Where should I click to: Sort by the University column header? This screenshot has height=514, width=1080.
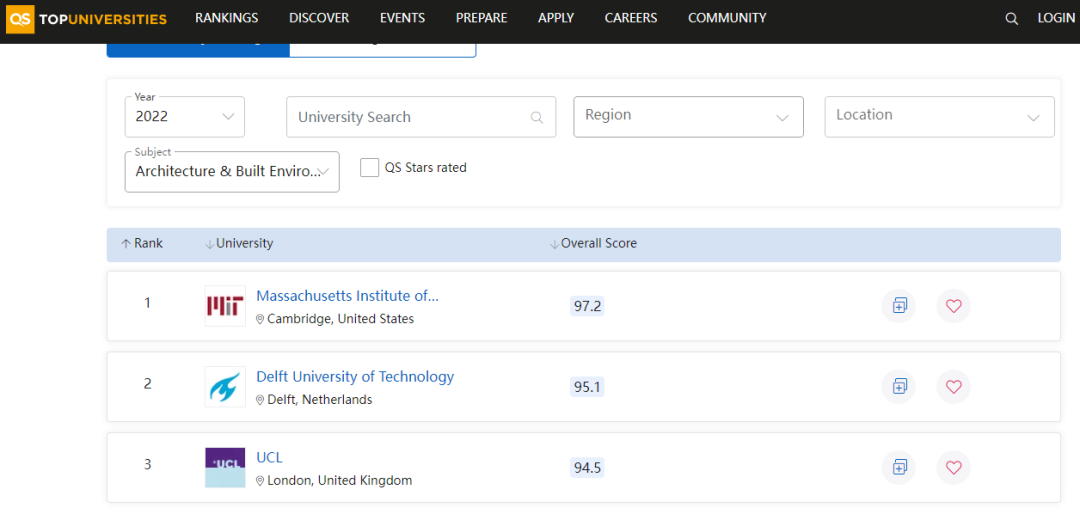click(239, 243)
